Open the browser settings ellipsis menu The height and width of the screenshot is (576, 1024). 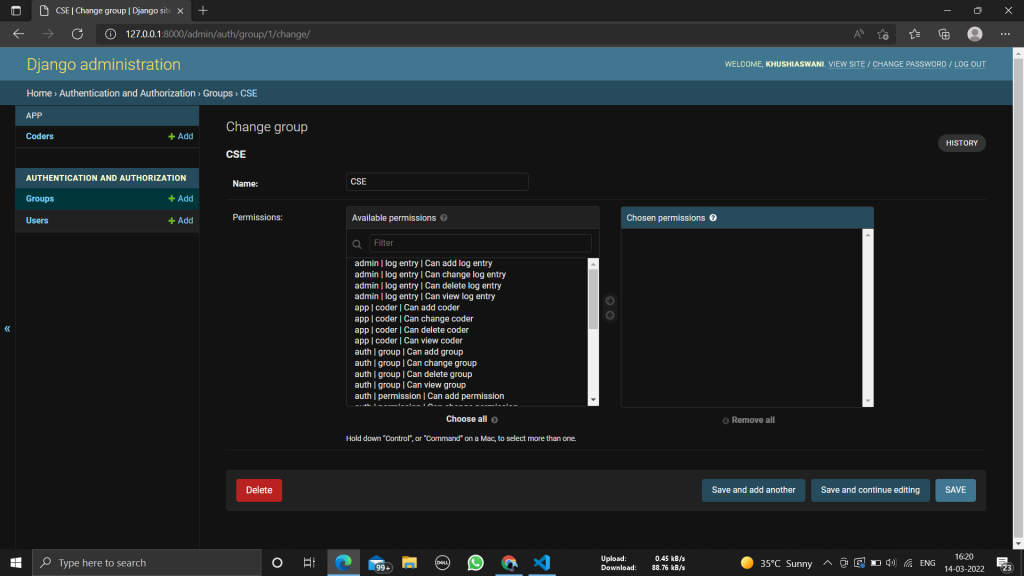(1005, 32)
